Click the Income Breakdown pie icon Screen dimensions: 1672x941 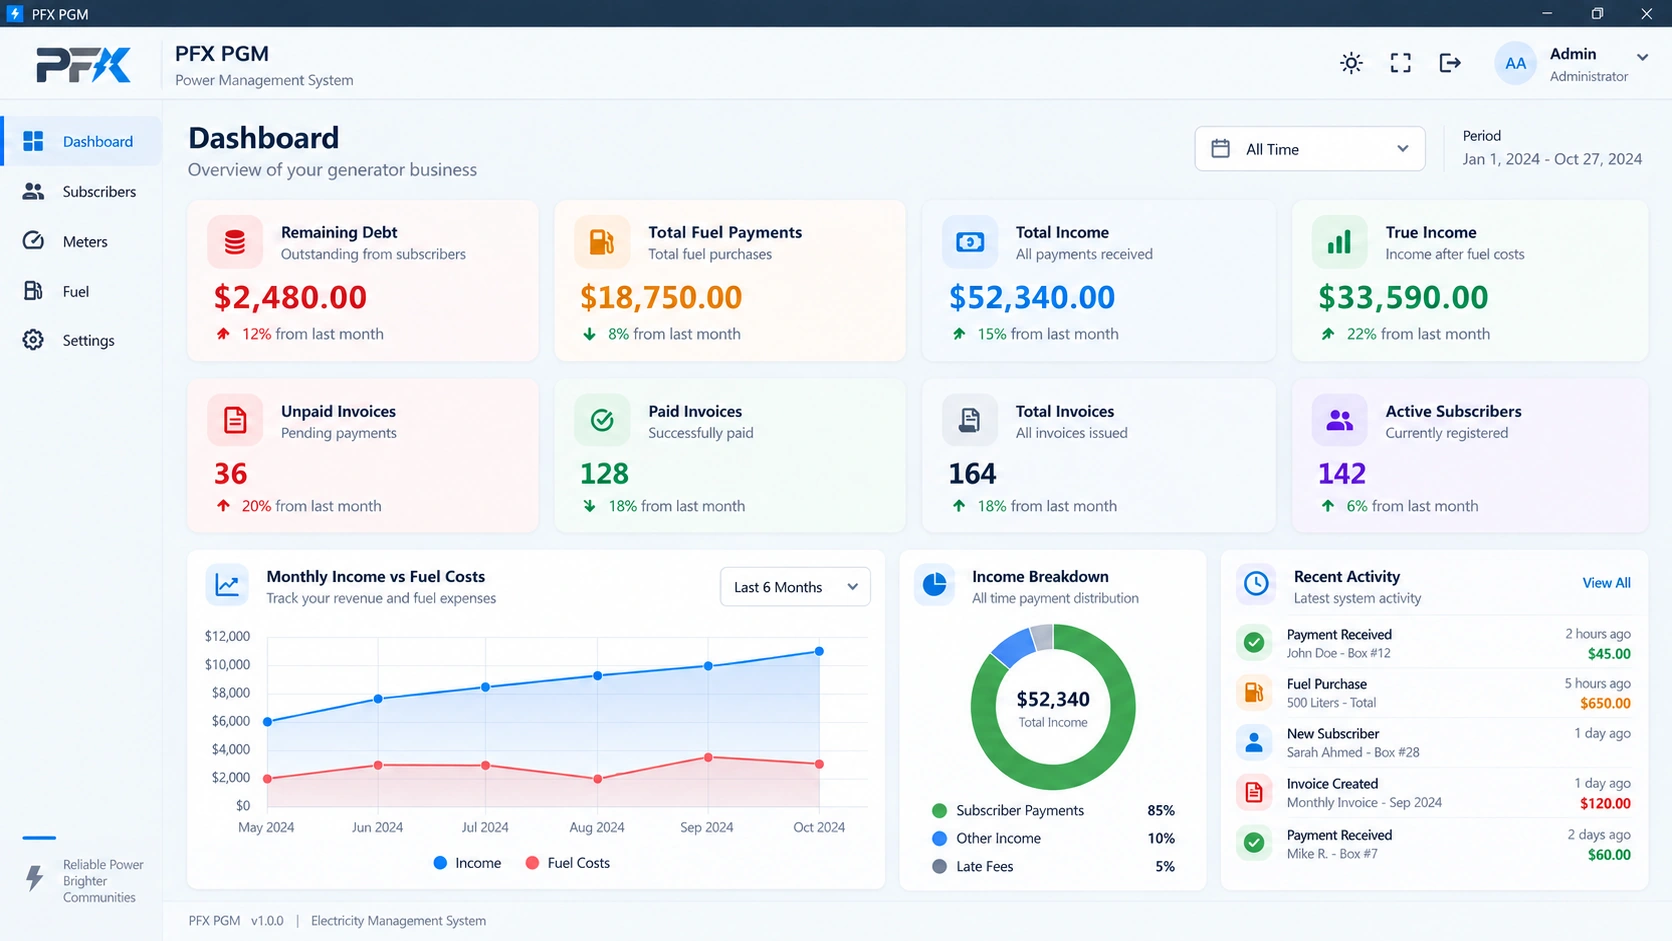tap(935, 584)
